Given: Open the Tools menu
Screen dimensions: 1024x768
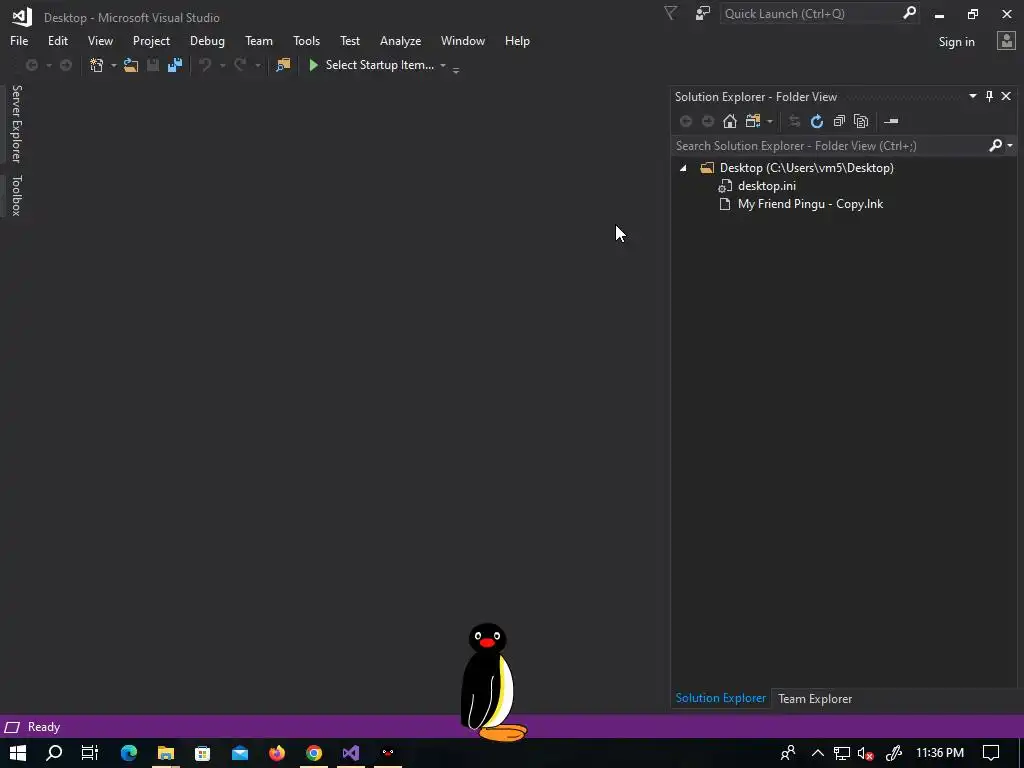Looking at the screenshot, I should (x=306, y=40).
